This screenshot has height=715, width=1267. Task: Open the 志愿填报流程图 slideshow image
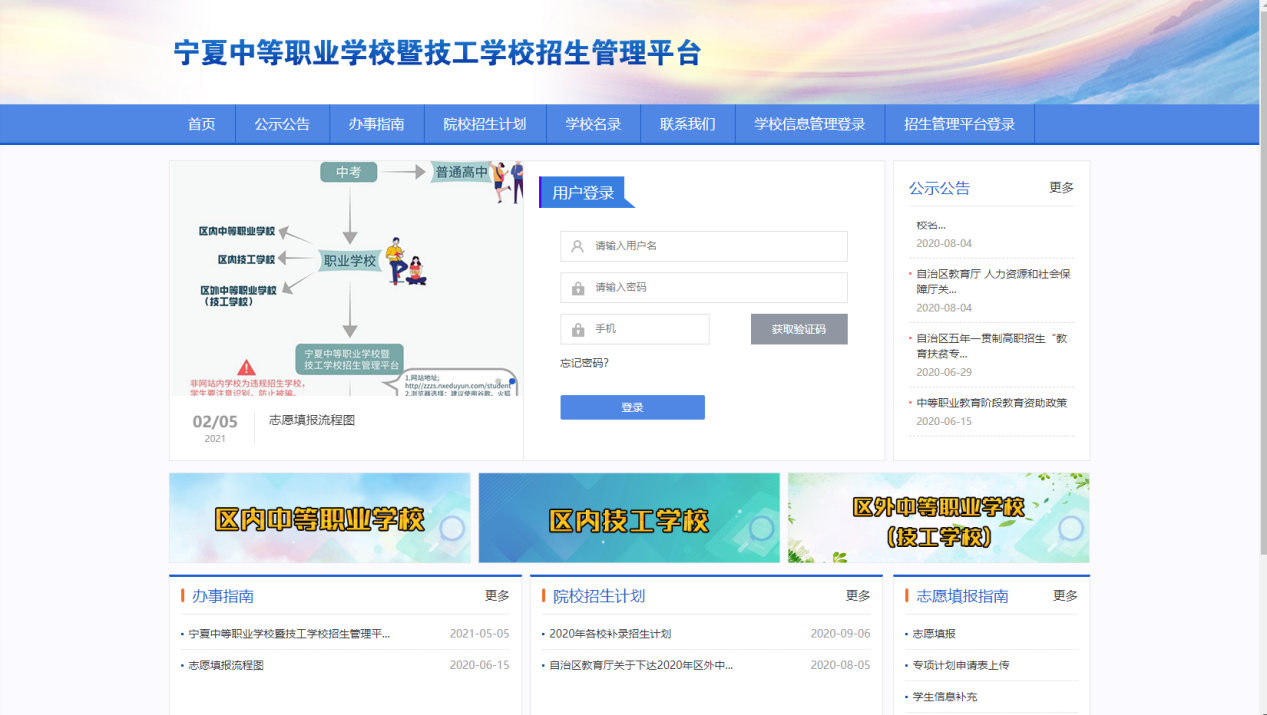click(346, 279)
